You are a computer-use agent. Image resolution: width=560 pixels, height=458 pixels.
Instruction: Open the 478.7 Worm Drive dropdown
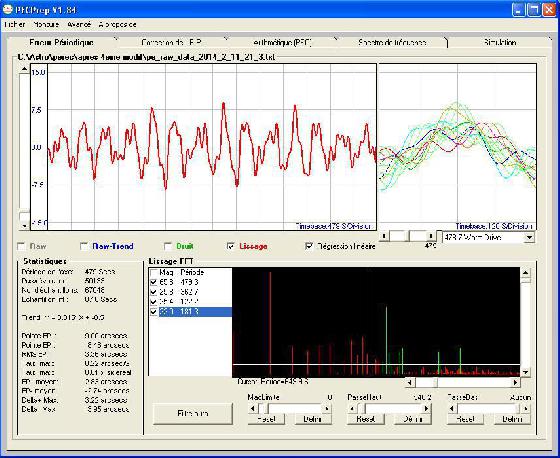[530, 237]
